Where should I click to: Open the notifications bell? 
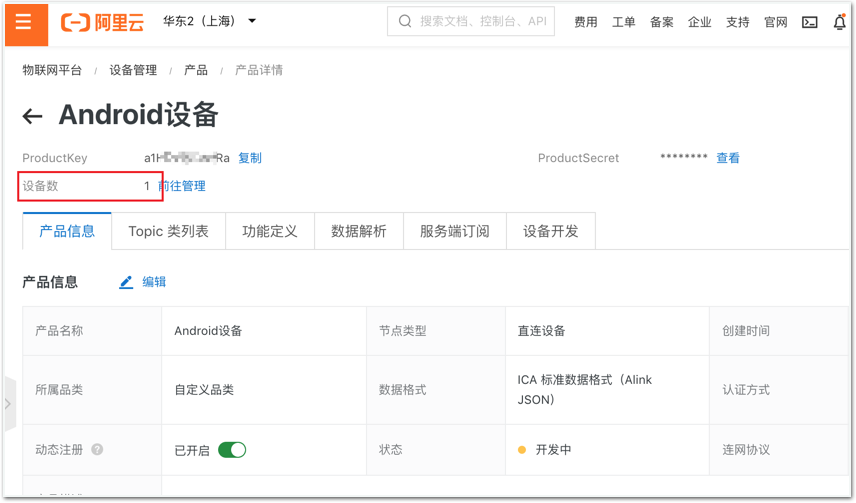point(839,22)
